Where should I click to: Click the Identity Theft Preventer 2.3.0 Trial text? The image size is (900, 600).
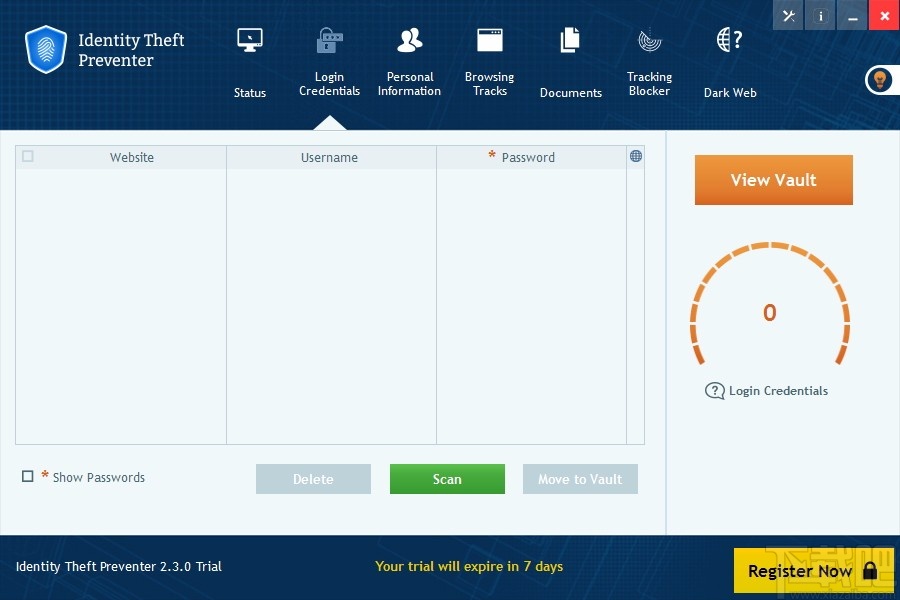[x=119, y=566]
